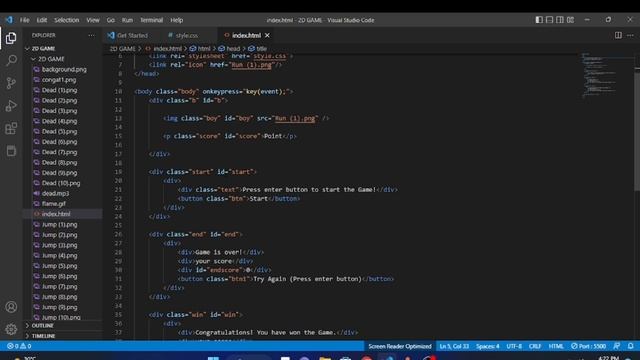Switch to the Get Started tab
The width and height of the screenshot is (640, 360).
point(131,36)
